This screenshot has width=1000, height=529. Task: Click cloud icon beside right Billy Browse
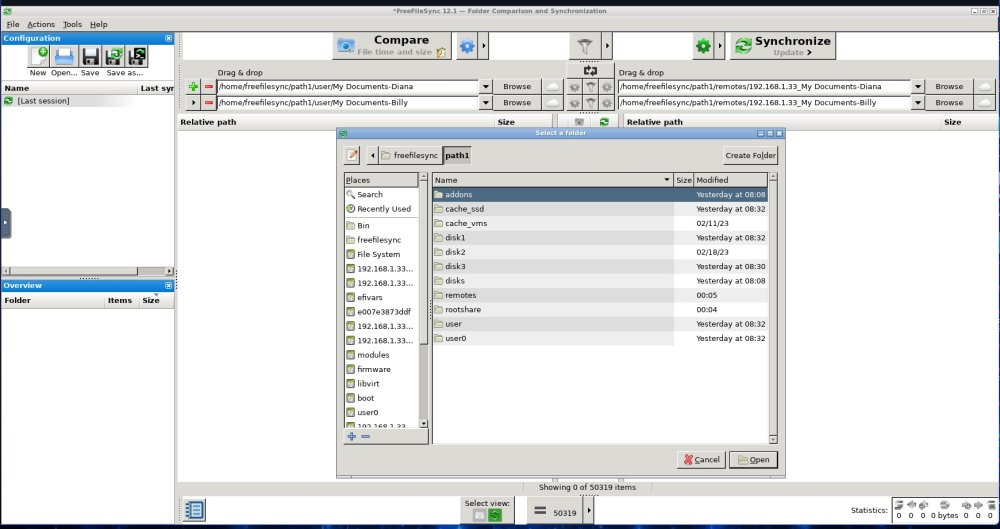click(985, 103)
